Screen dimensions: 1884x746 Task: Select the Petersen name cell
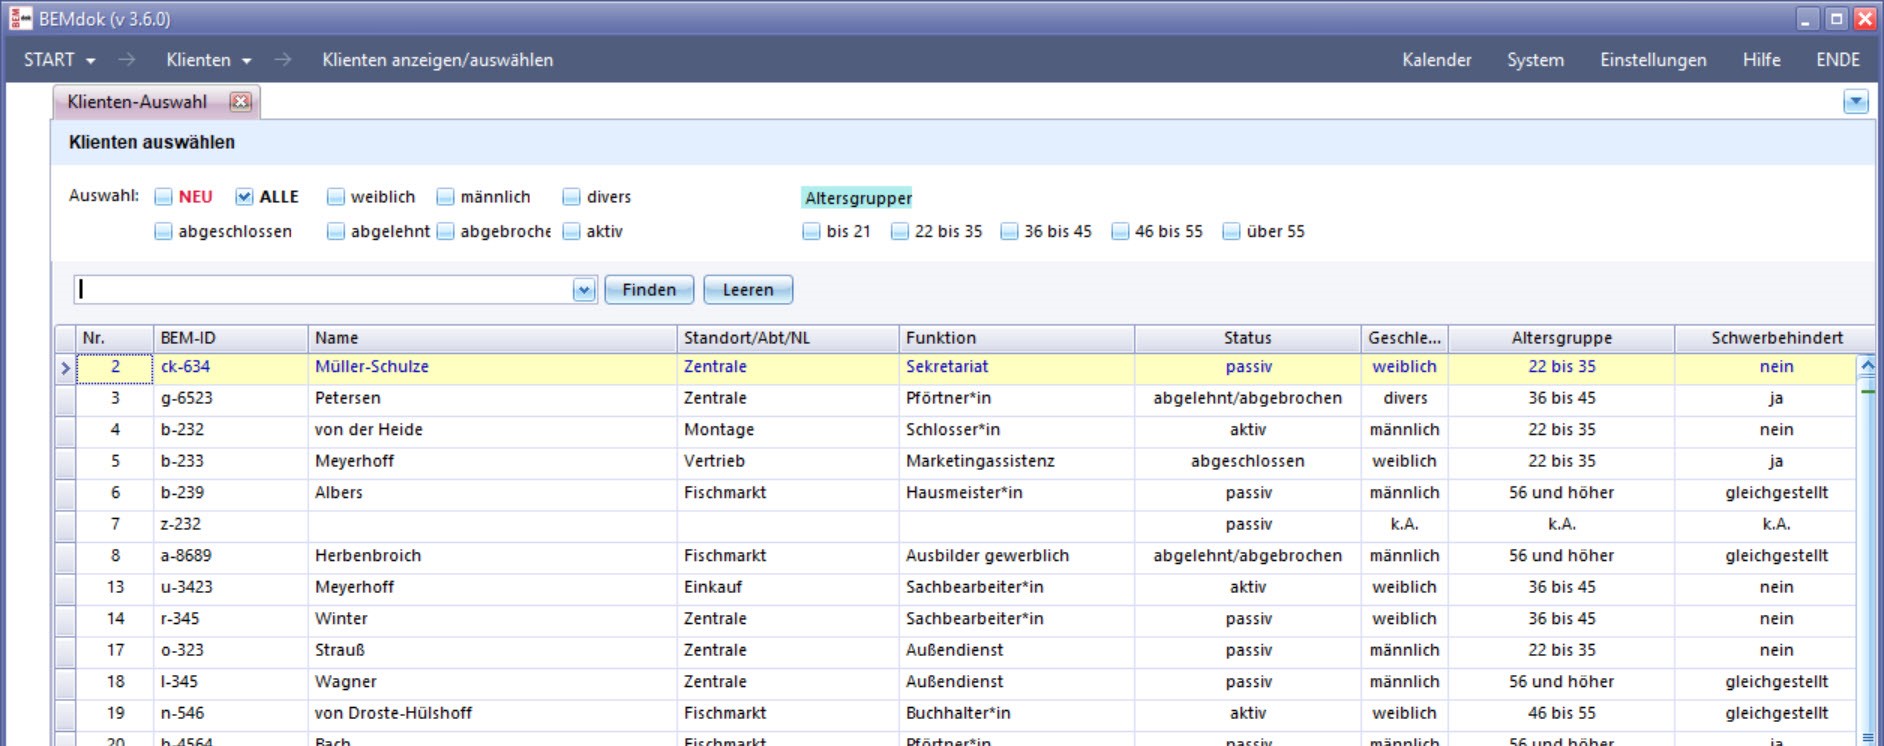coord(492,398)
